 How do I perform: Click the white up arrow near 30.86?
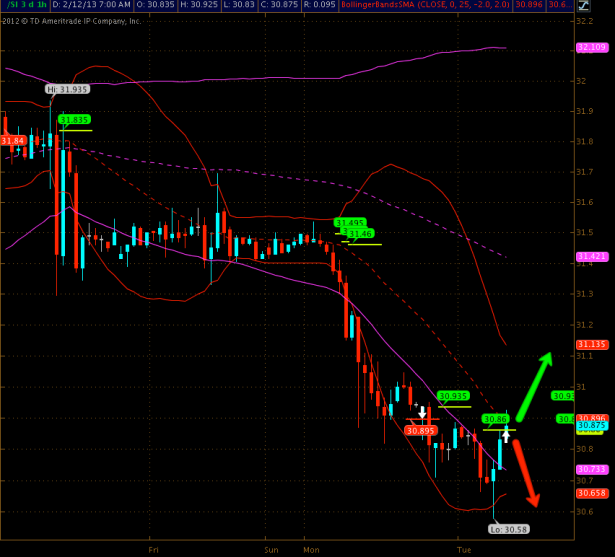pyautogui.click(x=507, y=435)
